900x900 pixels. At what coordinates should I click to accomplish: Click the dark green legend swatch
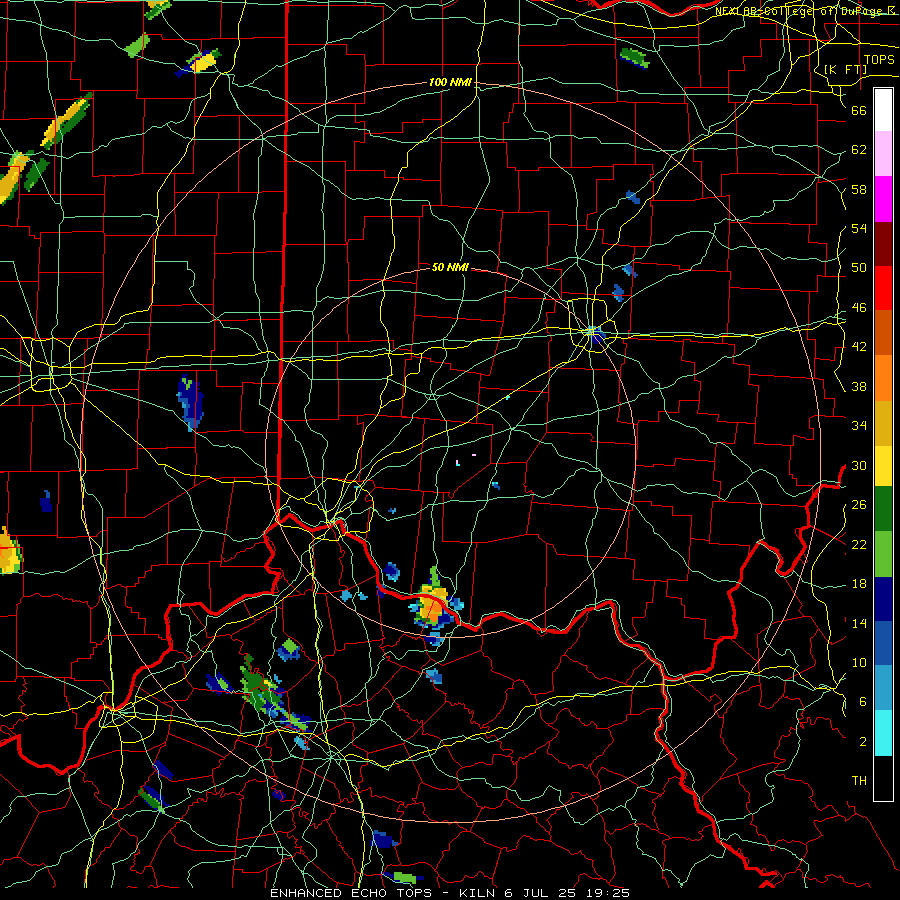(x=883, y=508)
